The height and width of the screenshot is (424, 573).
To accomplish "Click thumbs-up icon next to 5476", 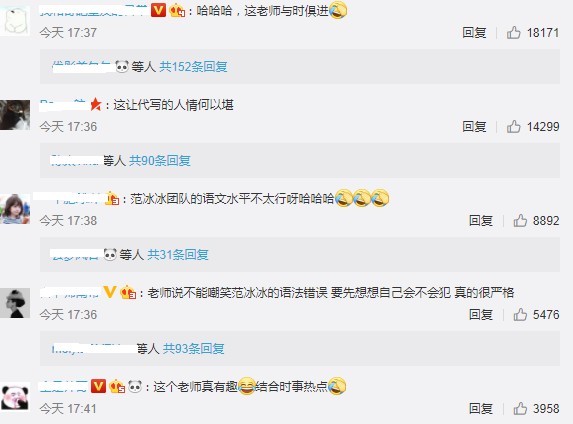I will coord(520,314).
